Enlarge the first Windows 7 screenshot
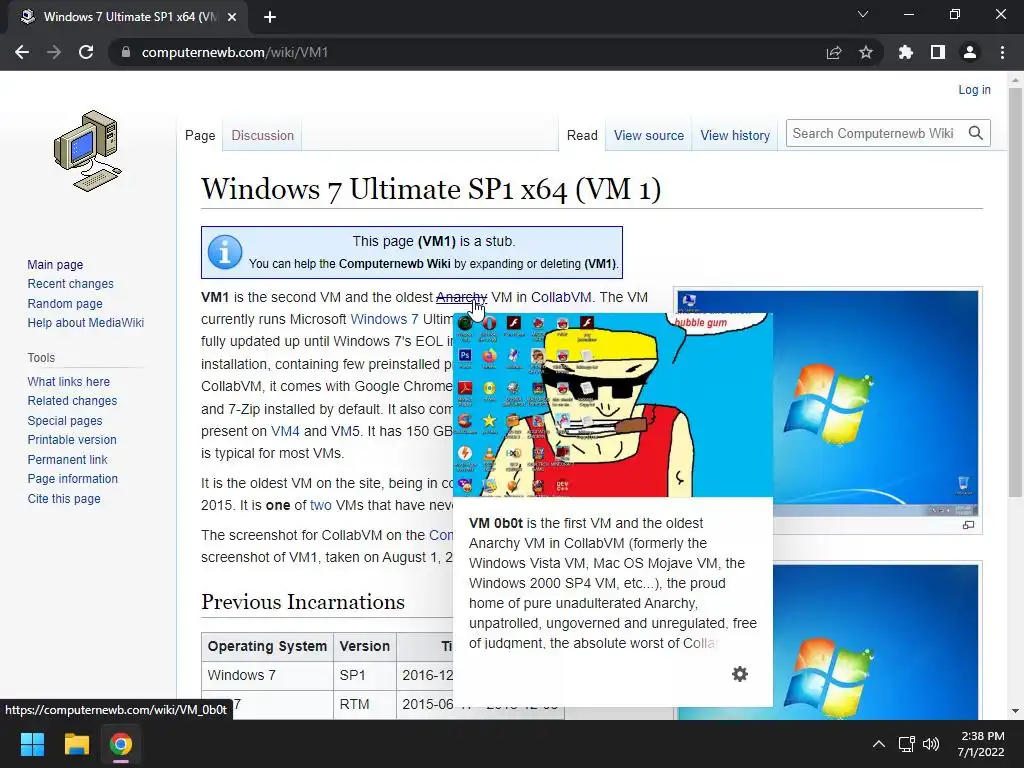The height and width of the screenshot is (768, 1024). (968, 525)
